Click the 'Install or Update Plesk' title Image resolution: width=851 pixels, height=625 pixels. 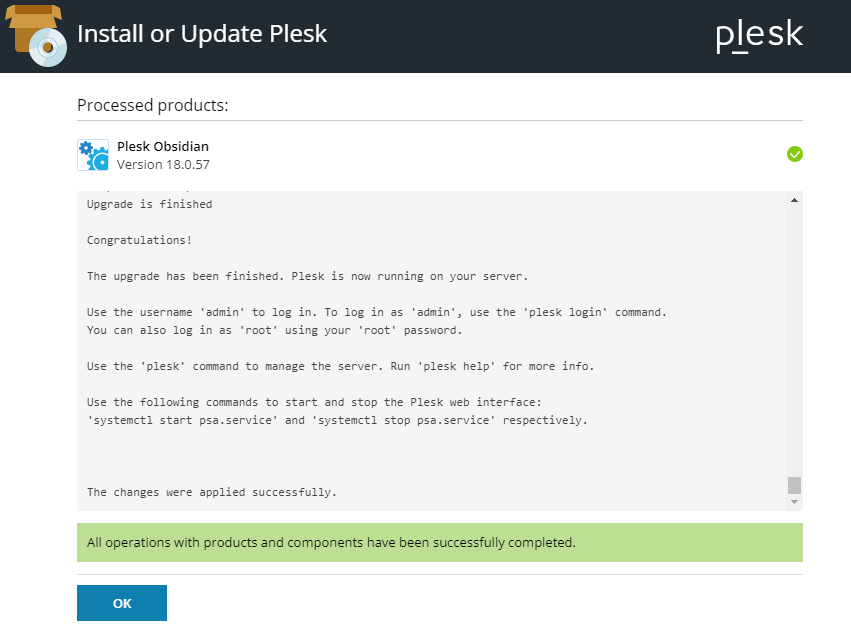click(202, 34)
